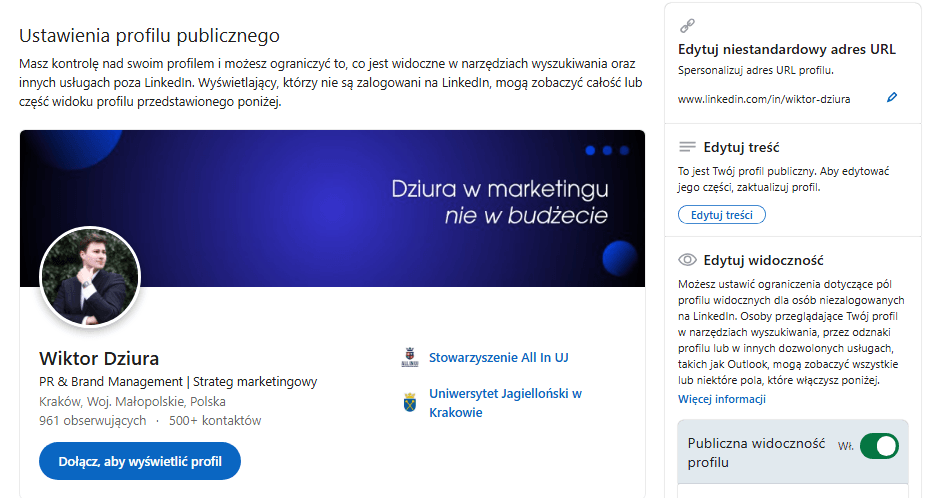
Task: Click the eye icon beside Edytuj widoczność
Action: tap(687, 260)
